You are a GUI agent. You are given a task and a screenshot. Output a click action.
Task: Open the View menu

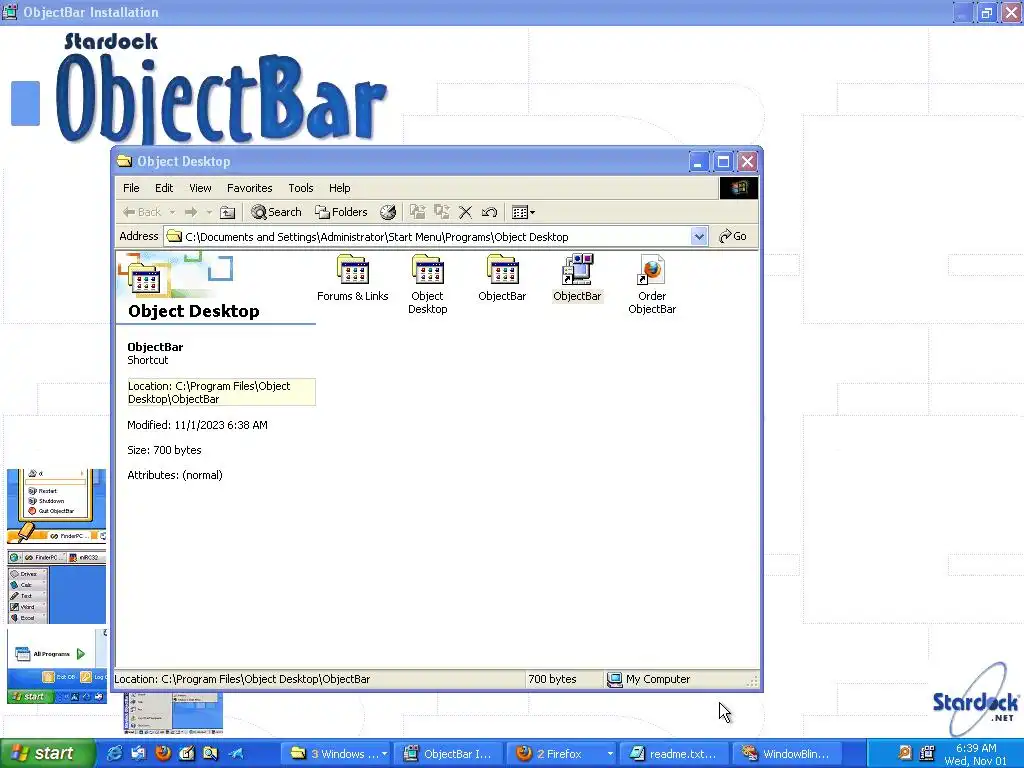coord(200,188)
